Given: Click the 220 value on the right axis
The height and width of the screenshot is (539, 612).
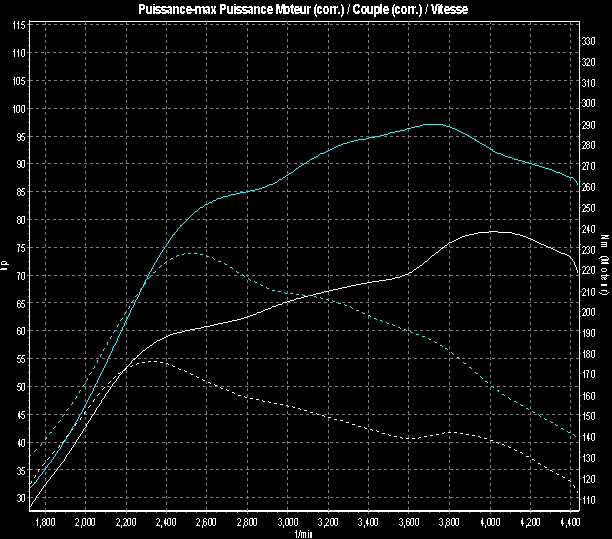Looking at the screenshot, I should point(588,270).
